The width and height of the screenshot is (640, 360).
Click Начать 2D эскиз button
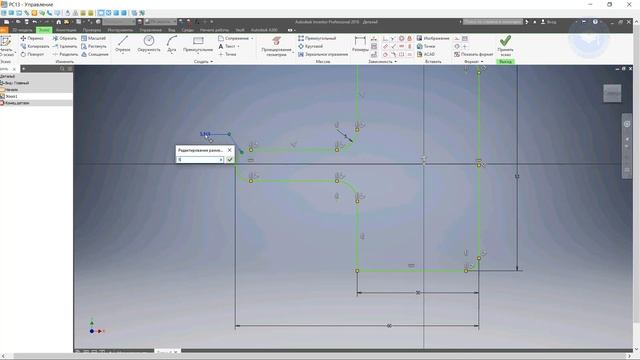point(6,46)
